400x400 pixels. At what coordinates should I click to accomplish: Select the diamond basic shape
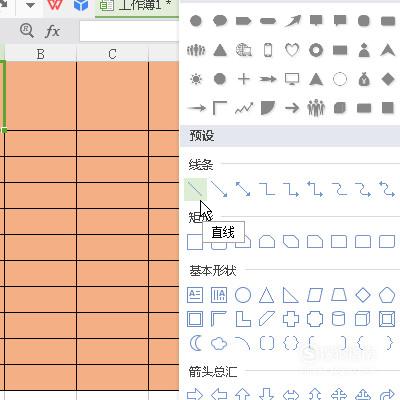pos(363,295)
